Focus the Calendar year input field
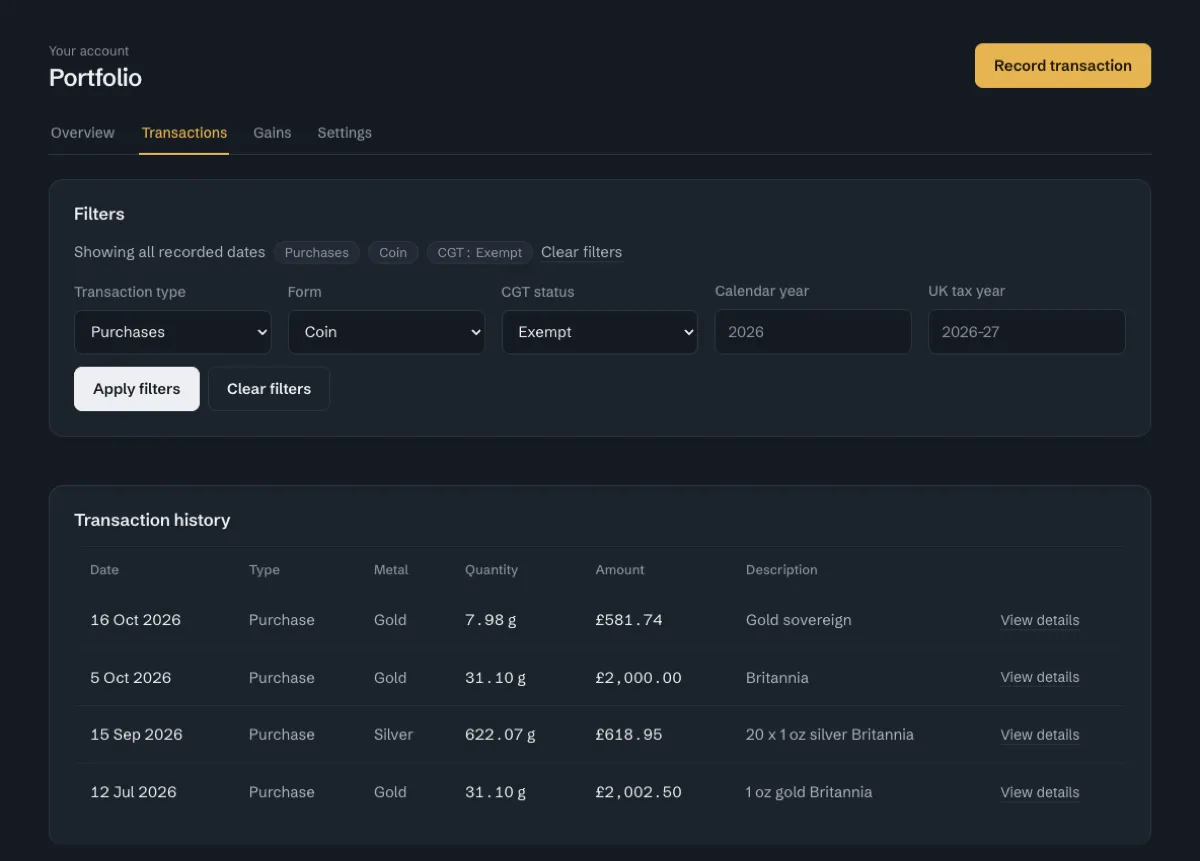1200x861 pixels. click(x=813, y=331)
